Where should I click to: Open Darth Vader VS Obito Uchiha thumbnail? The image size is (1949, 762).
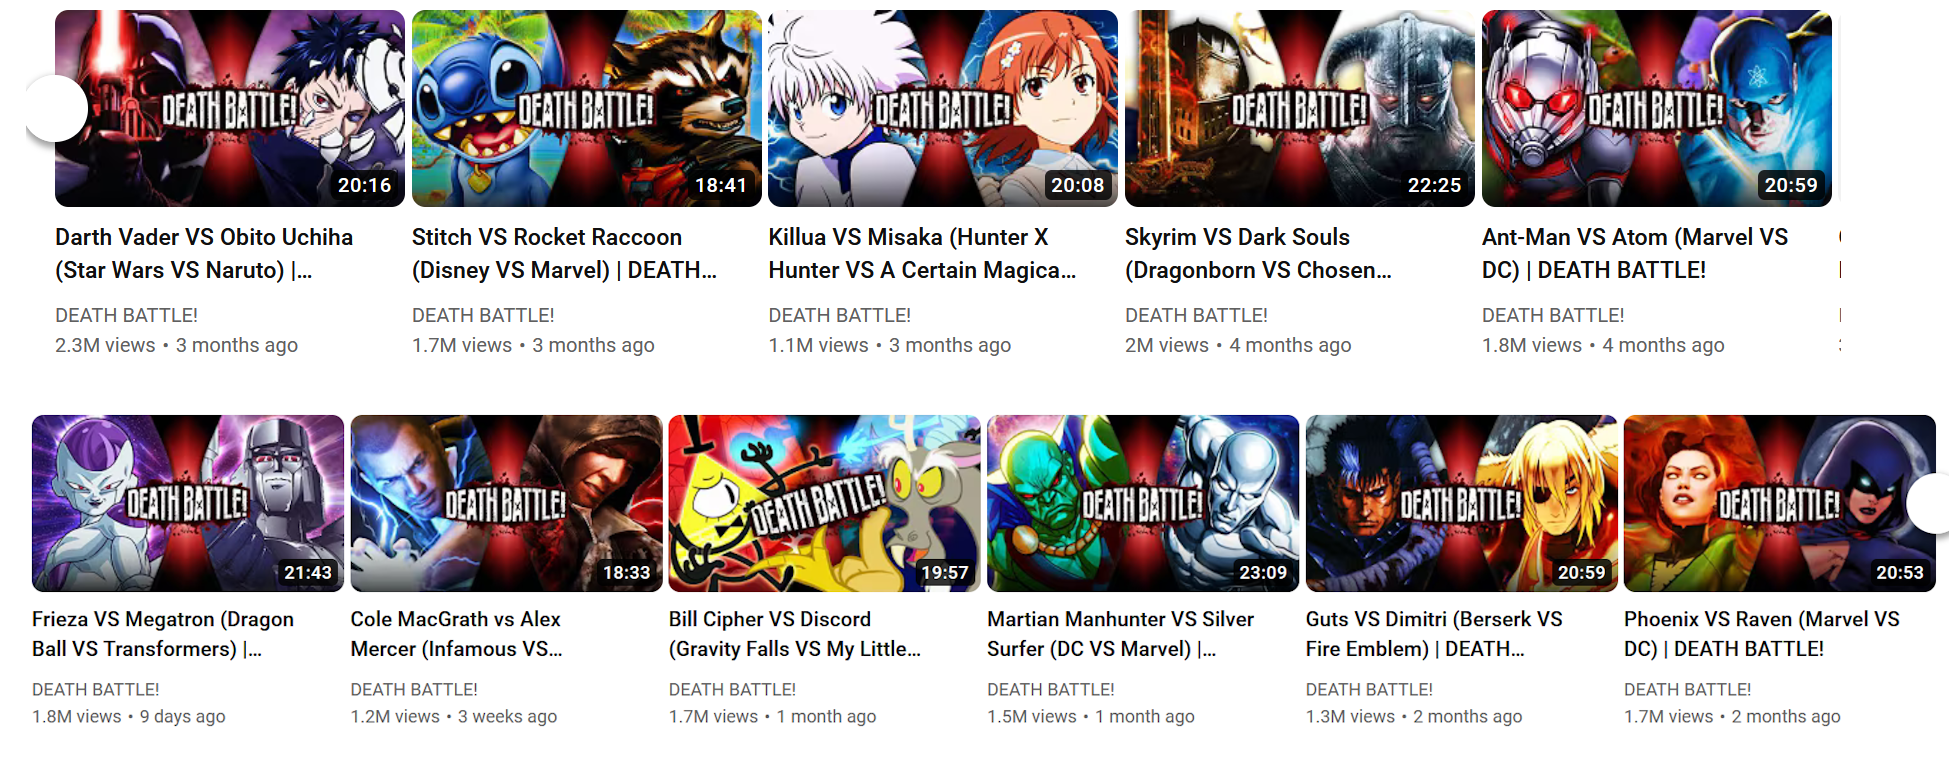pos(230,108)
